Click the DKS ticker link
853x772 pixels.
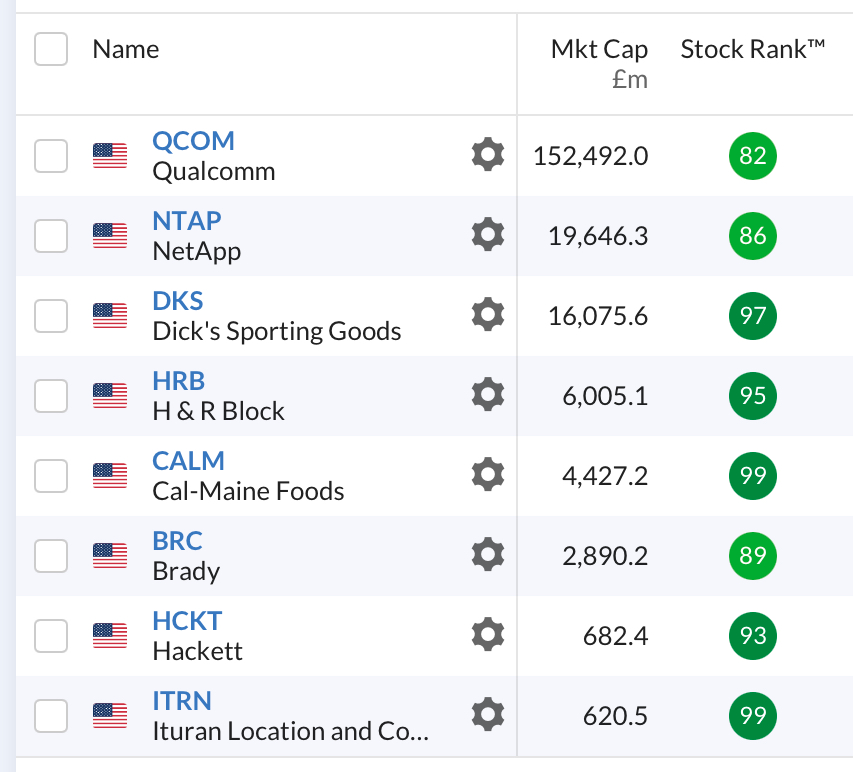click(178, 301)
